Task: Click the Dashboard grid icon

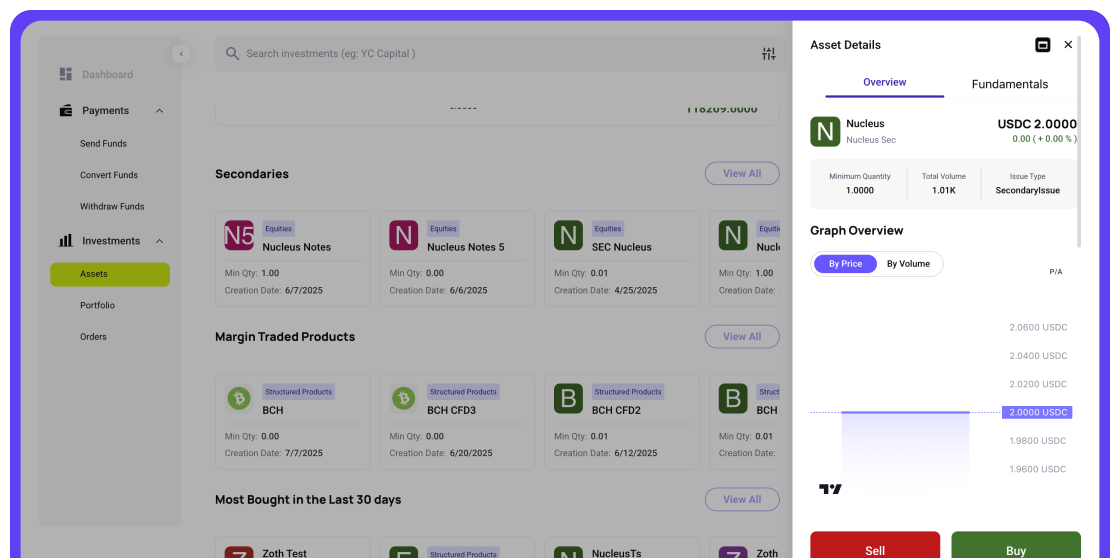Action: [x=66, y=74]
